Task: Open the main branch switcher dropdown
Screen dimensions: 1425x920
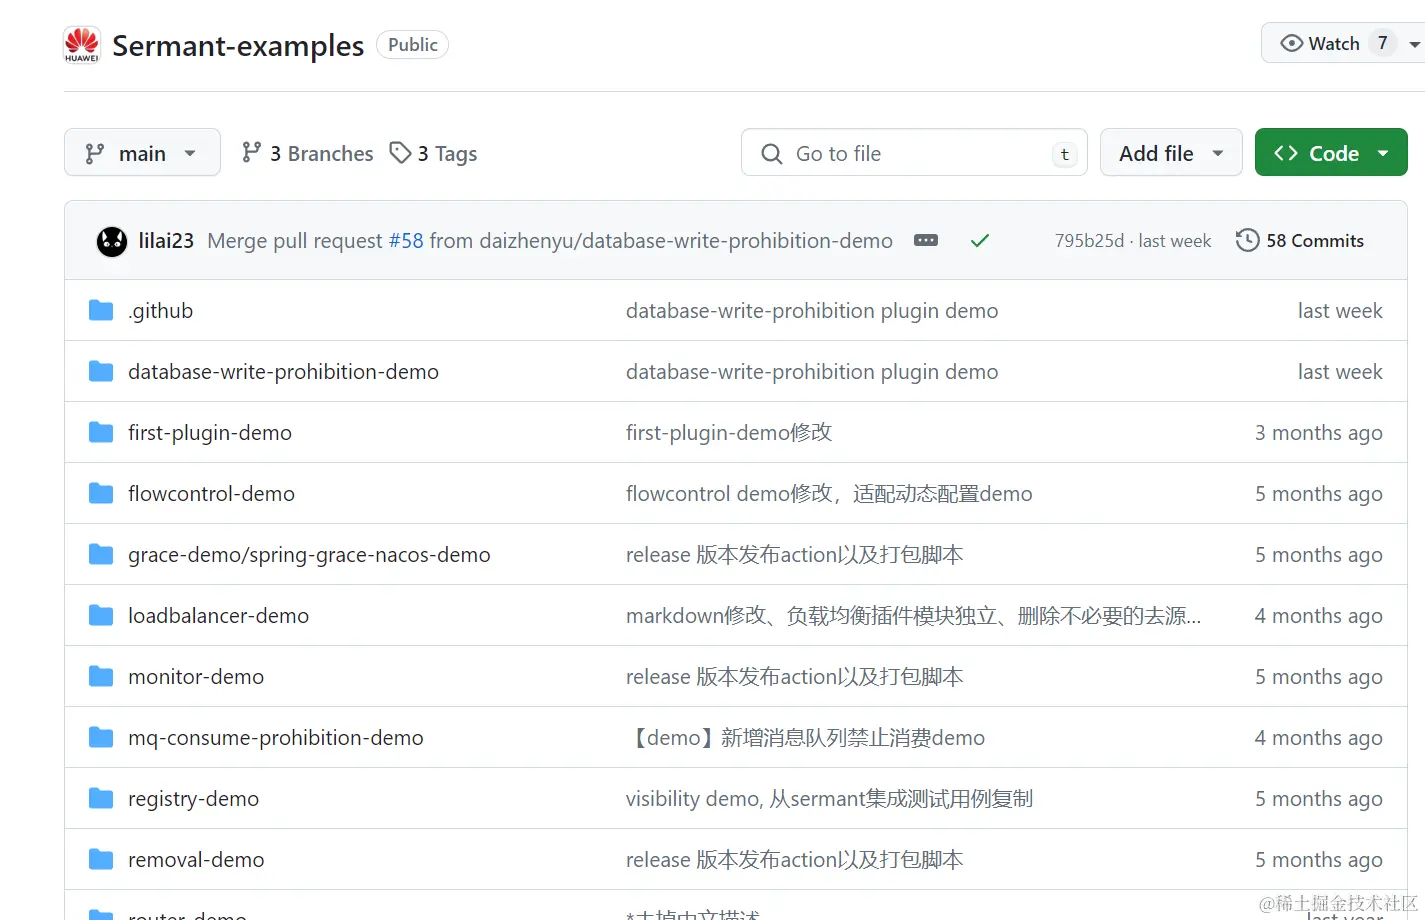Action: 142,153
